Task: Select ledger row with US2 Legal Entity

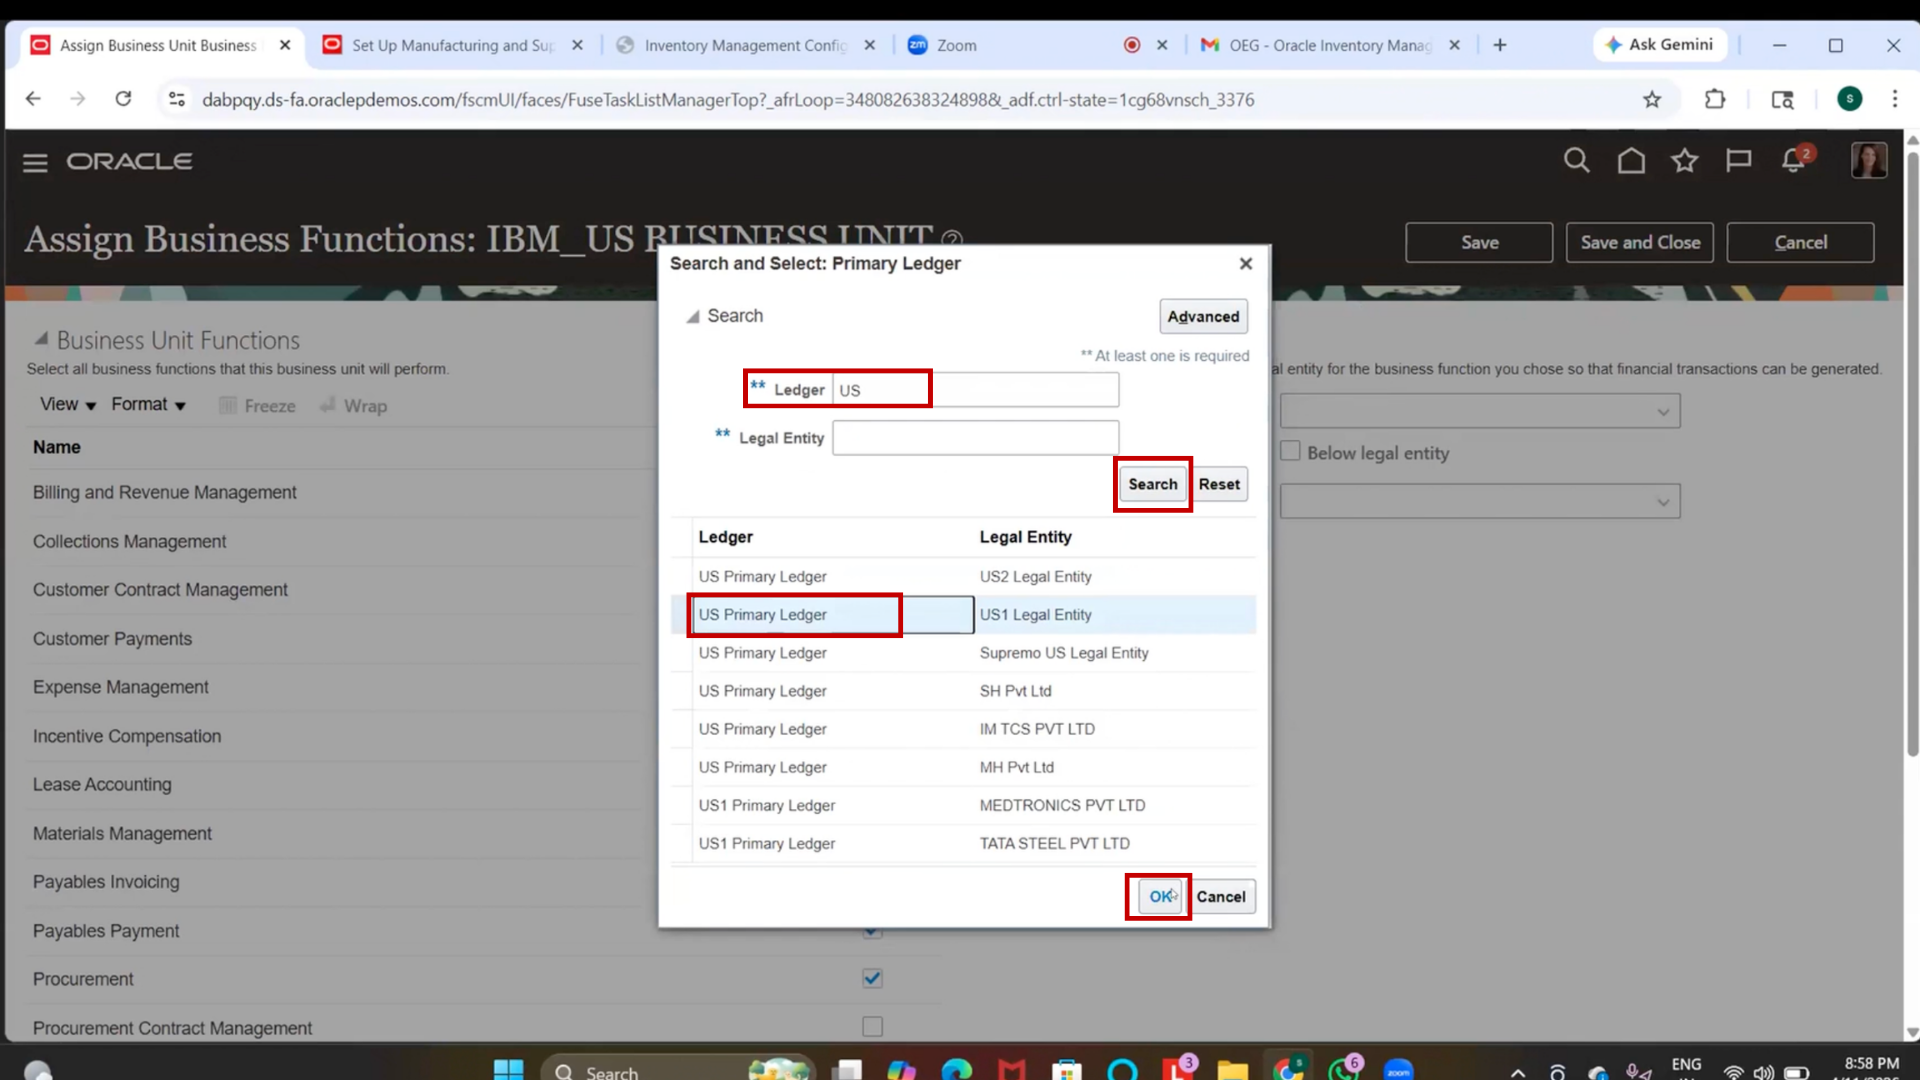Action: click(965, 577)
